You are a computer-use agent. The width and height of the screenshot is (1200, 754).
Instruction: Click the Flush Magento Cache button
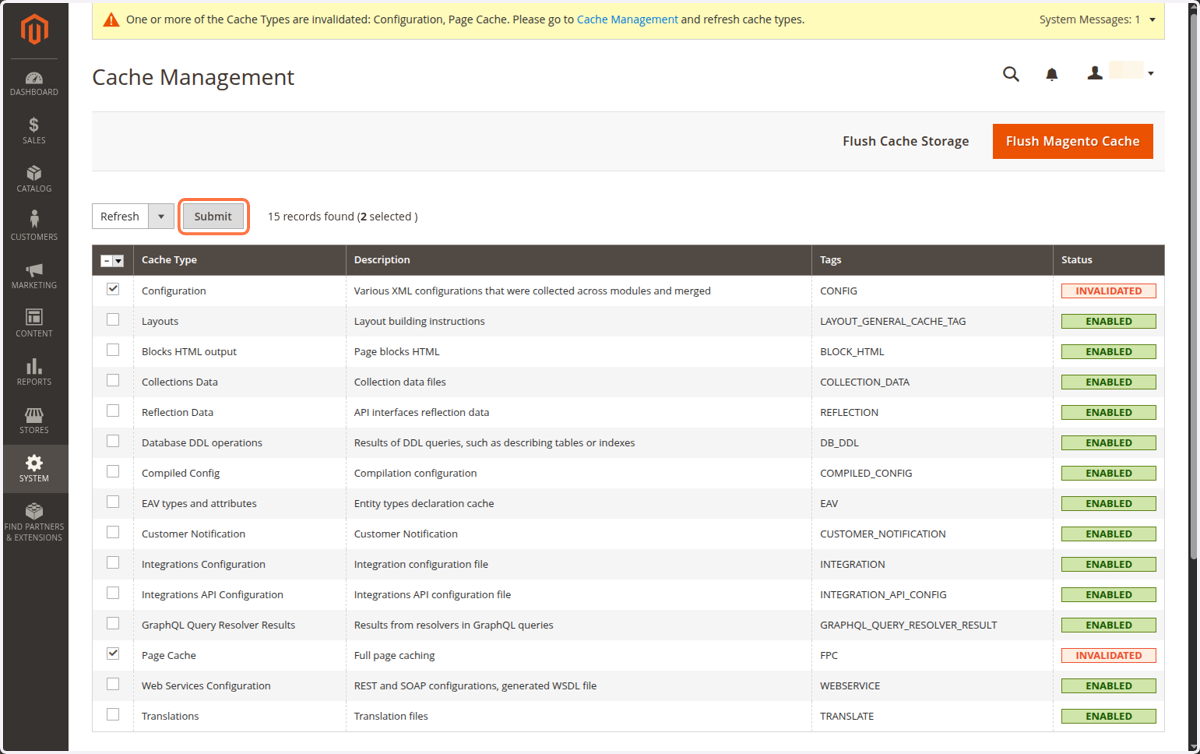point(1072,141)
